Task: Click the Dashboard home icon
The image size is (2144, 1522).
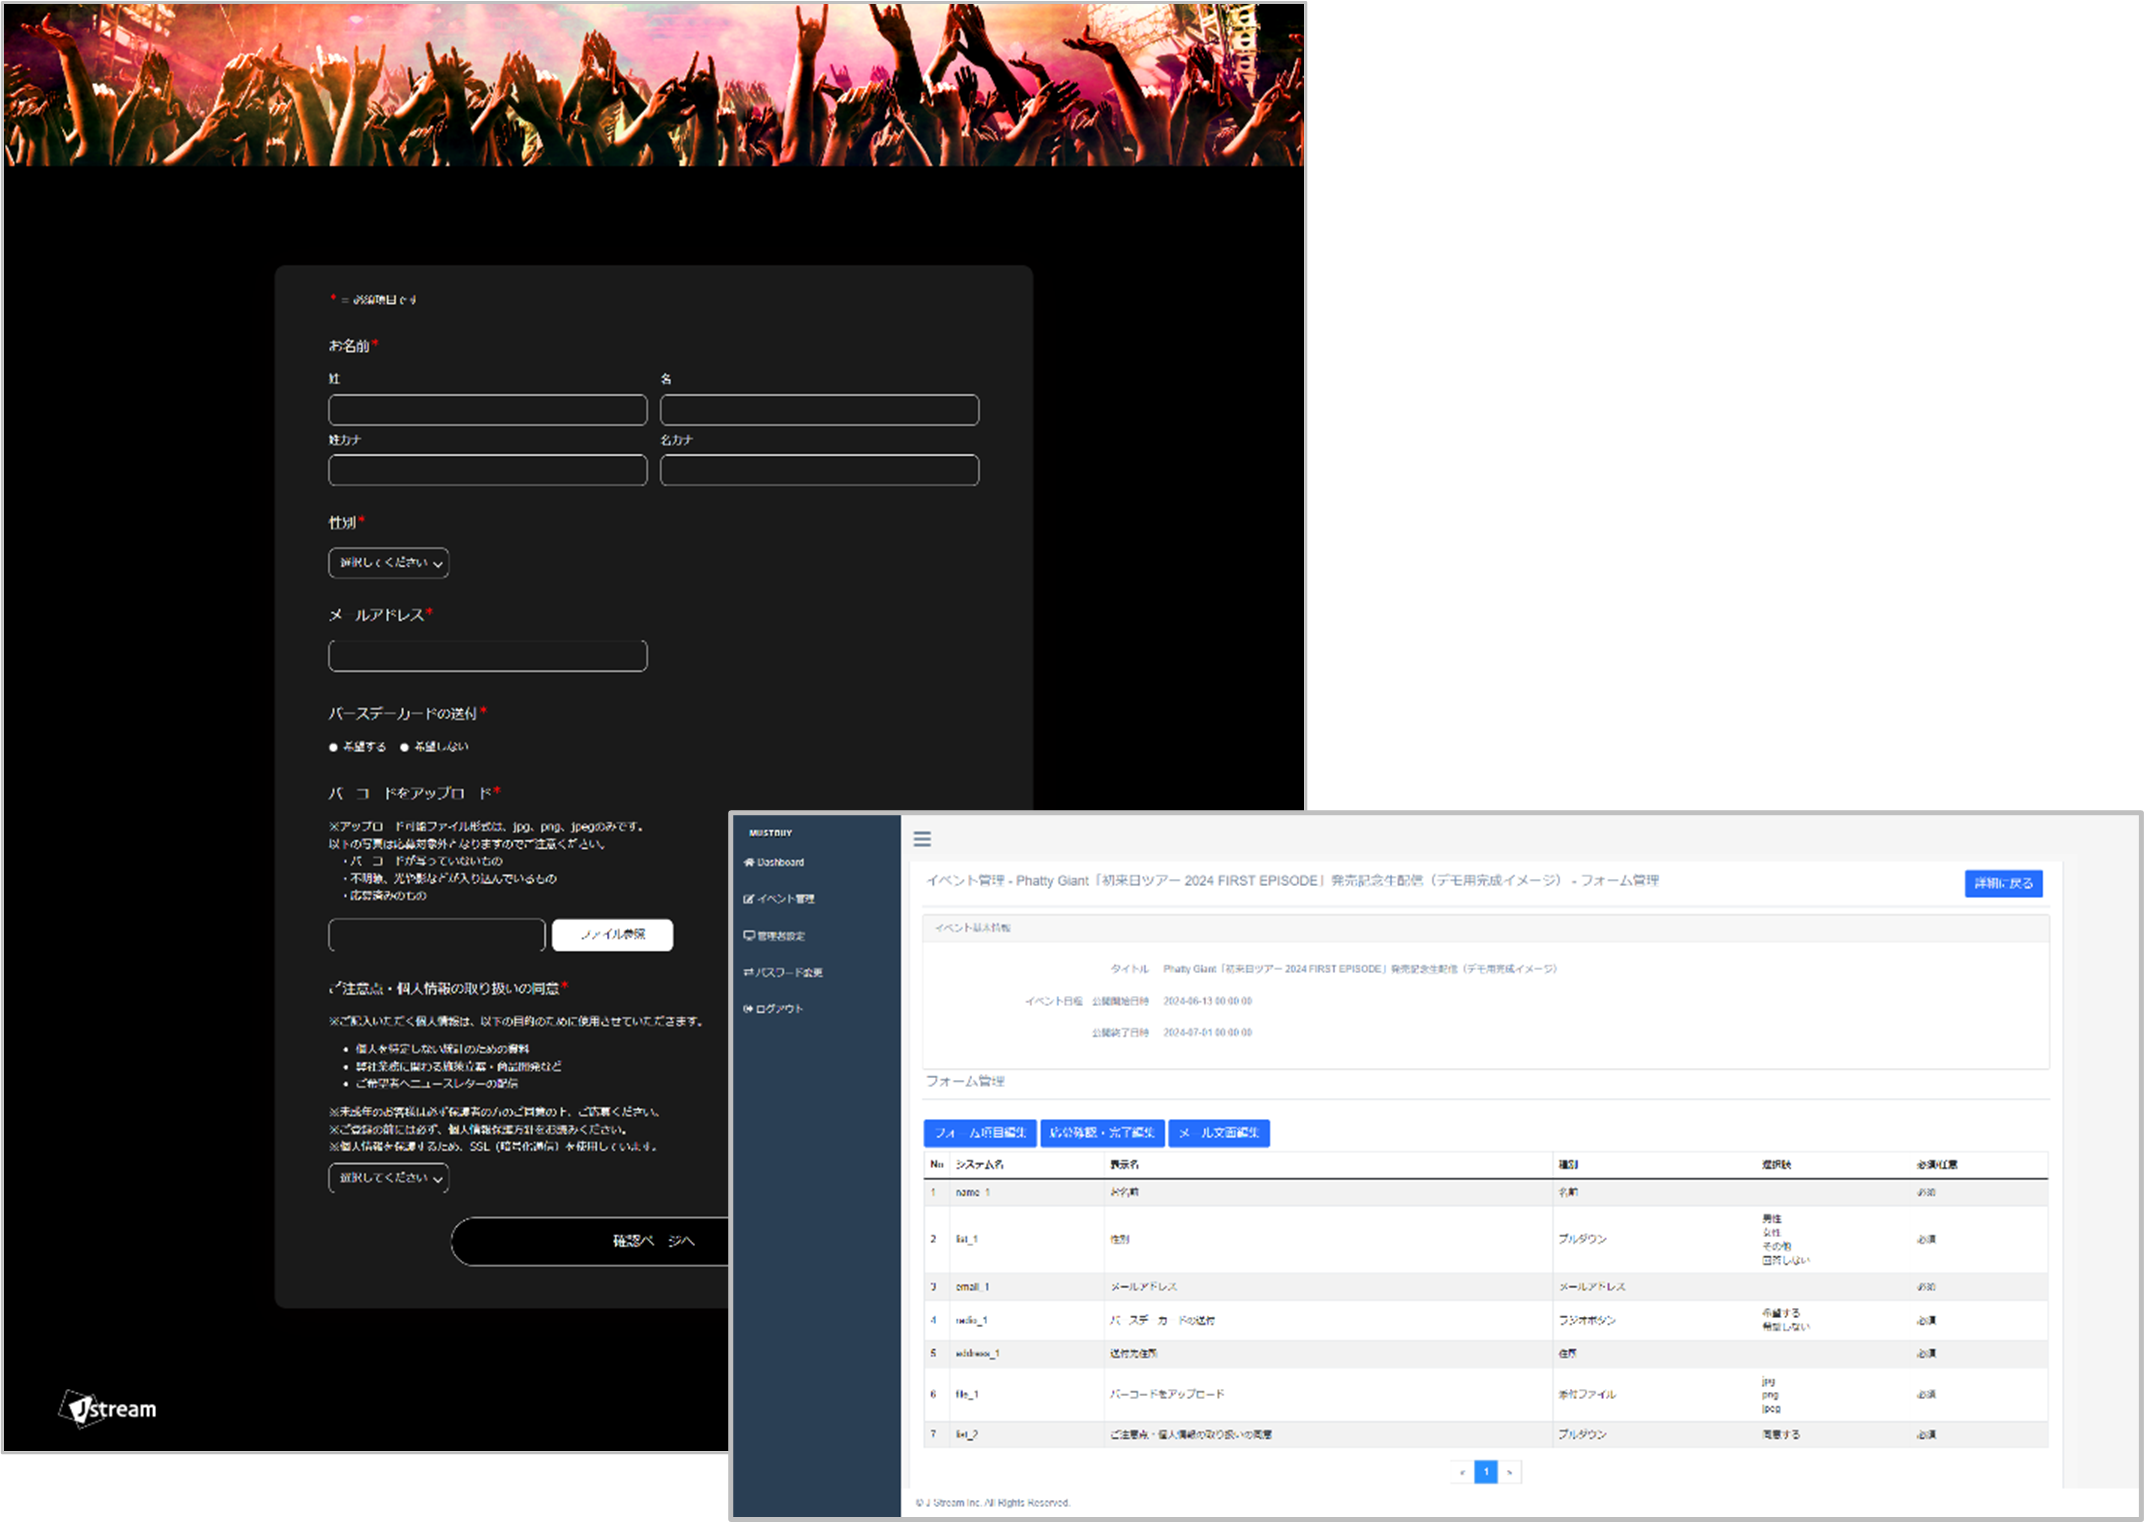Action: pos(749,862)
